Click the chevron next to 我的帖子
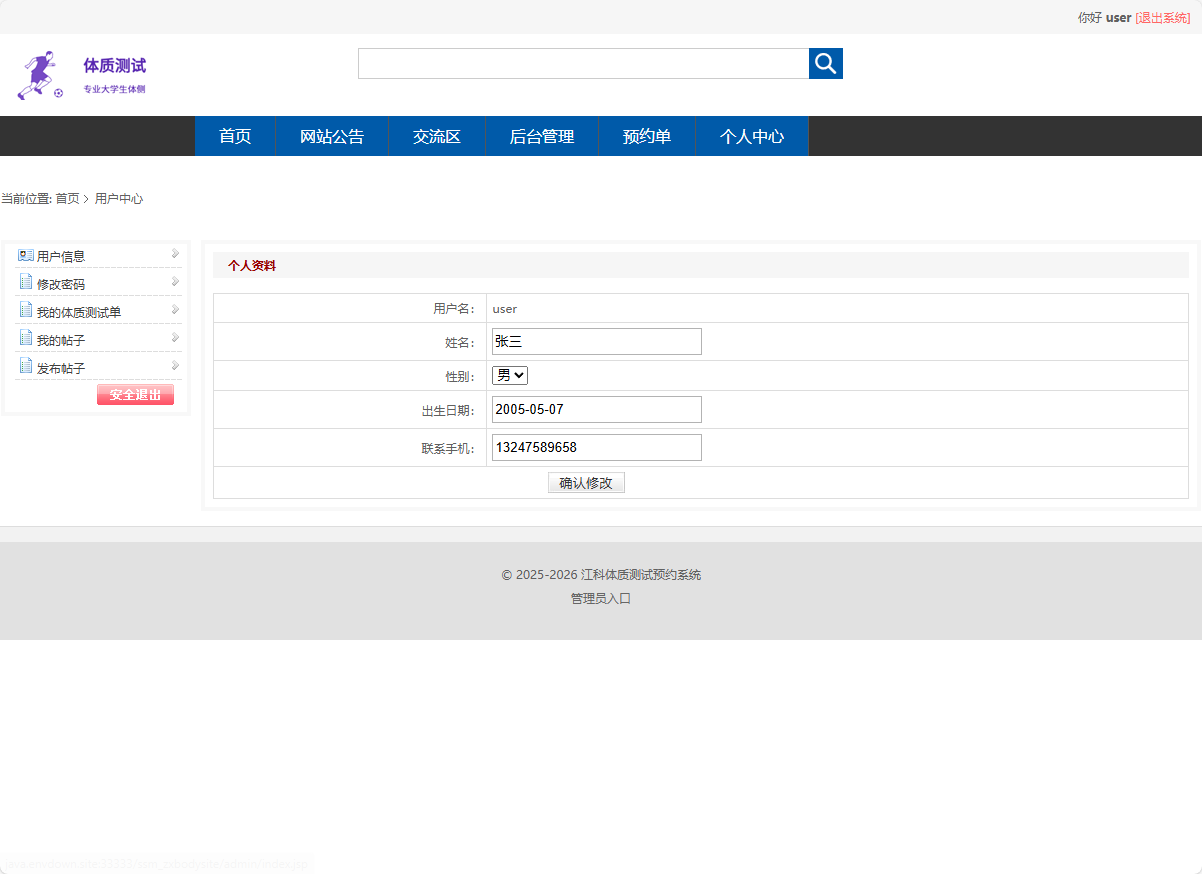The image size is (1202, 874). [x=174, y=337]
